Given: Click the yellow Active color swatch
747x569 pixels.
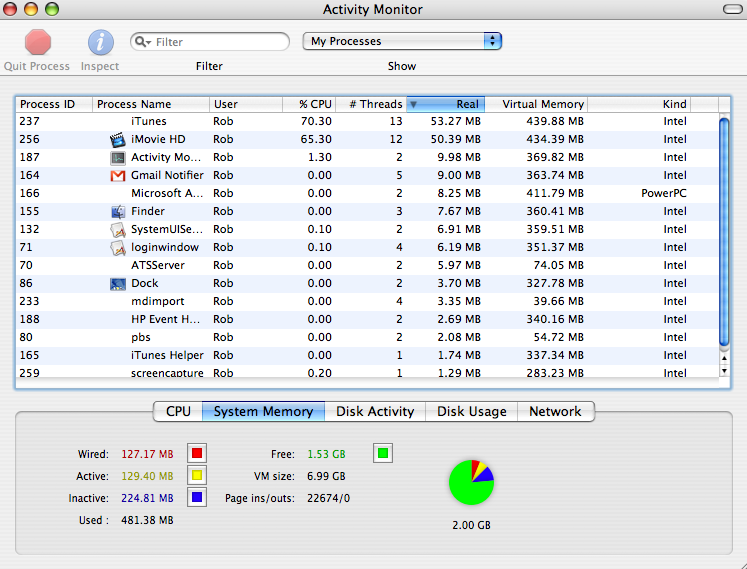Looking at the screenshot, I should point(197,475).
